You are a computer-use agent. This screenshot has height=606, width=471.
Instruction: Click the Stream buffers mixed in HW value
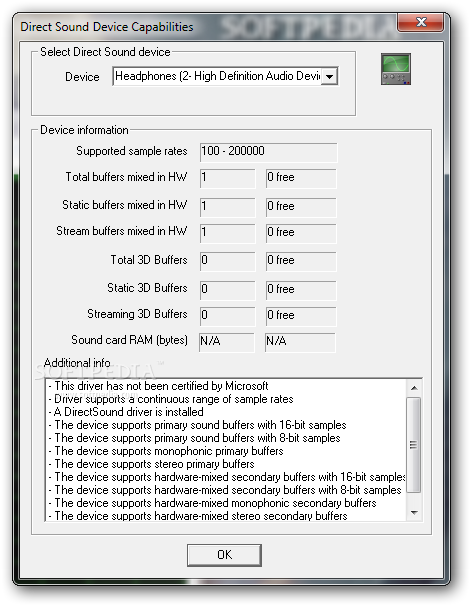pyautogui.click(x=227, y=233)
